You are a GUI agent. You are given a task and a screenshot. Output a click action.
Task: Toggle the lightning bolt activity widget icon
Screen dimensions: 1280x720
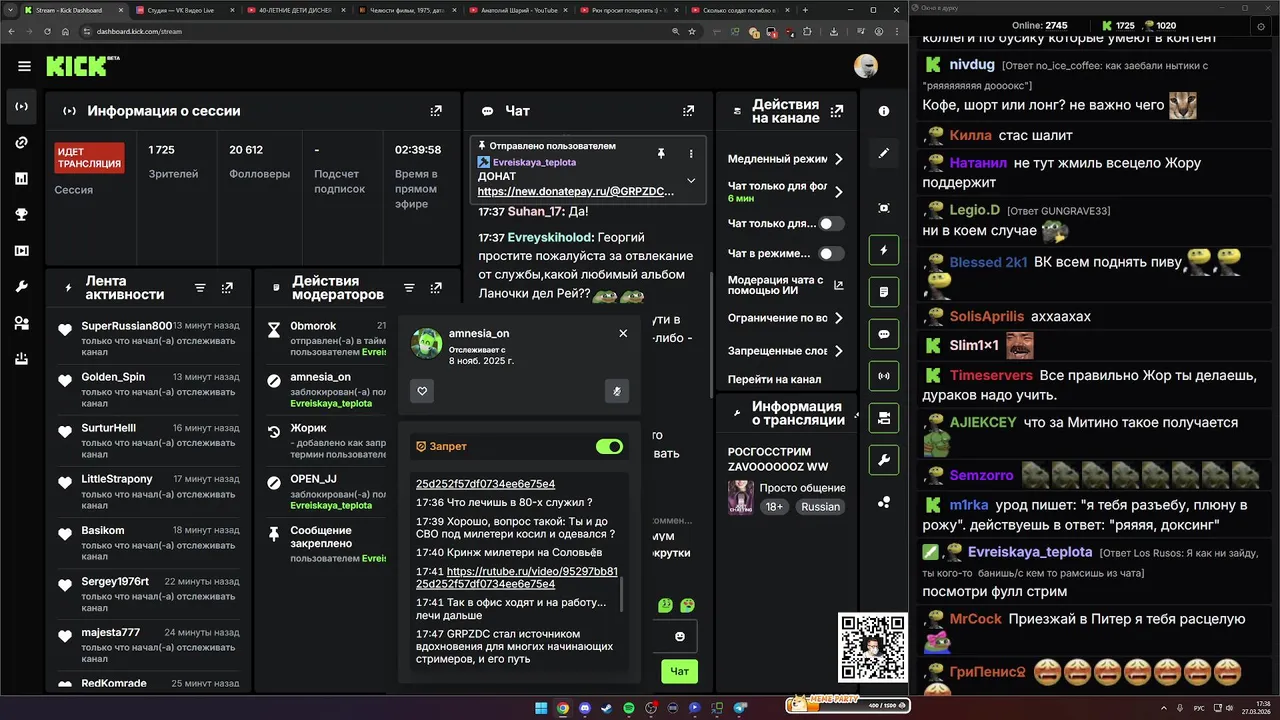click(x=884, y=250)
